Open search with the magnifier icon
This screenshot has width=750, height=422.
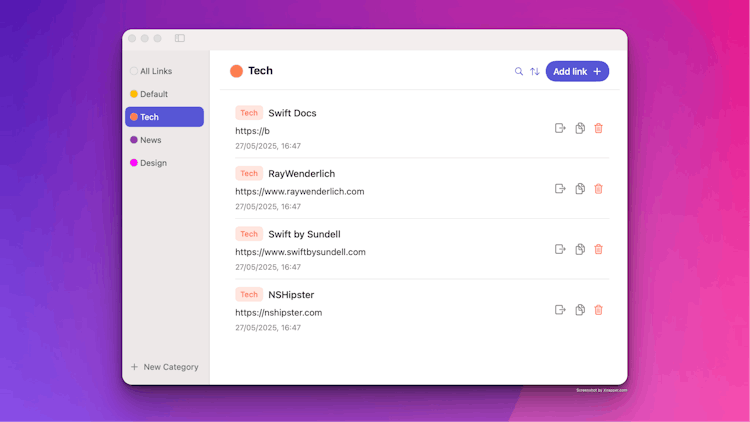click(518, 72)
